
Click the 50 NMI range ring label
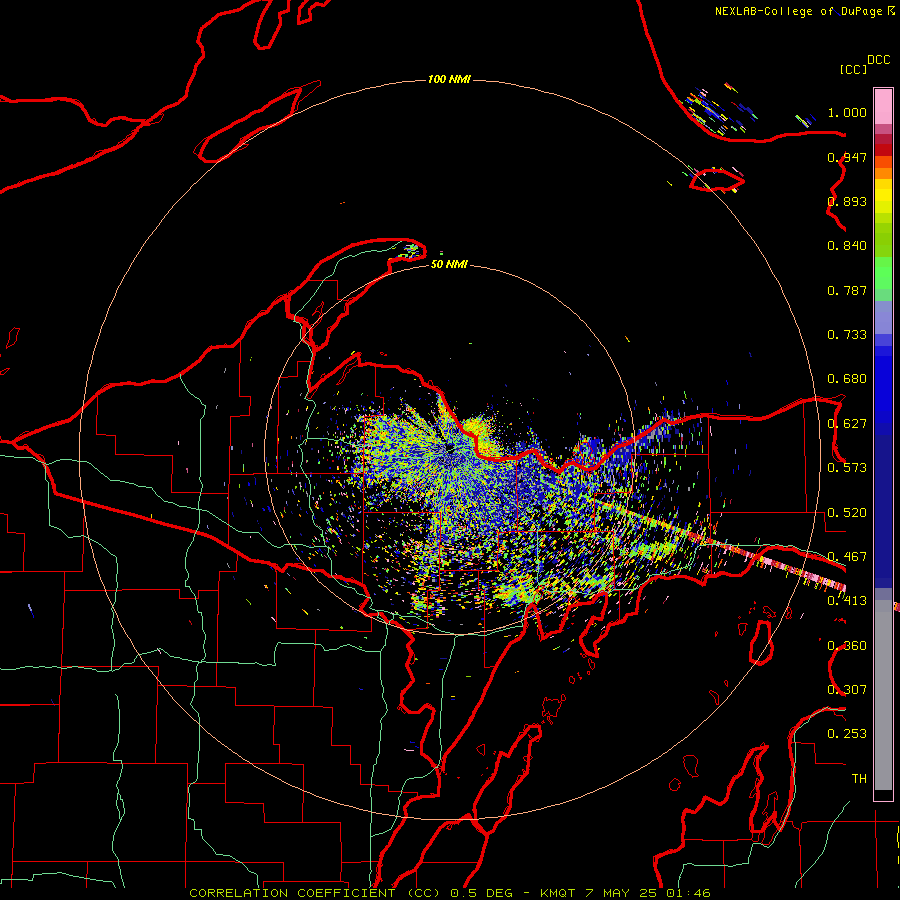[x=449, y=265]
